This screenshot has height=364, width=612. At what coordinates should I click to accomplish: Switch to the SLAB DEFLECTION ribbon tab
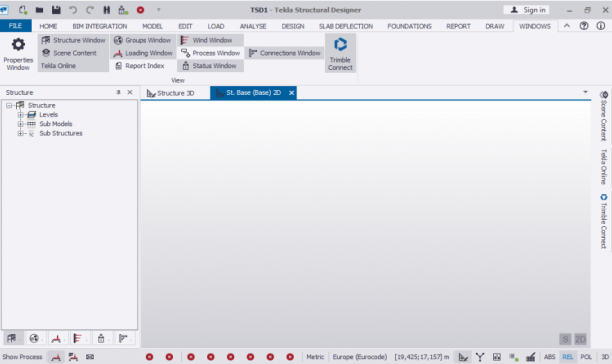tap(346, 26)
